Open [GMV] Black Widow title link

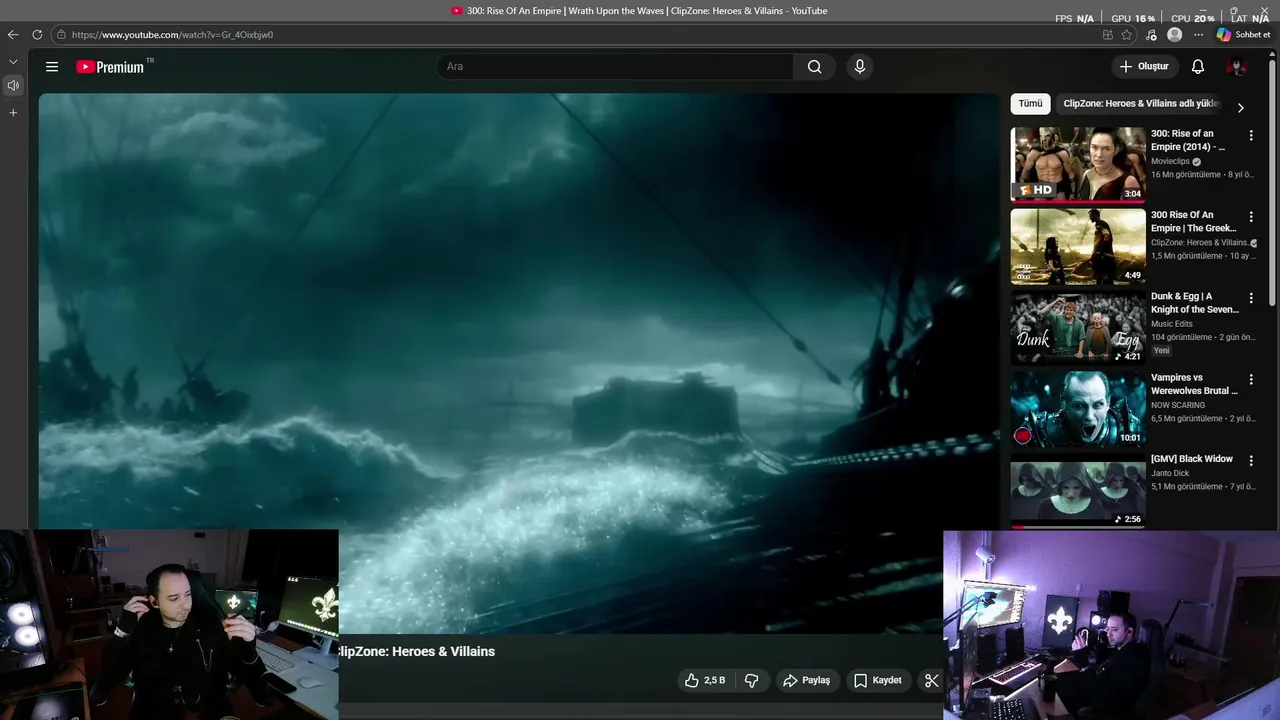pyautogui.click(x=1192, y=459)
